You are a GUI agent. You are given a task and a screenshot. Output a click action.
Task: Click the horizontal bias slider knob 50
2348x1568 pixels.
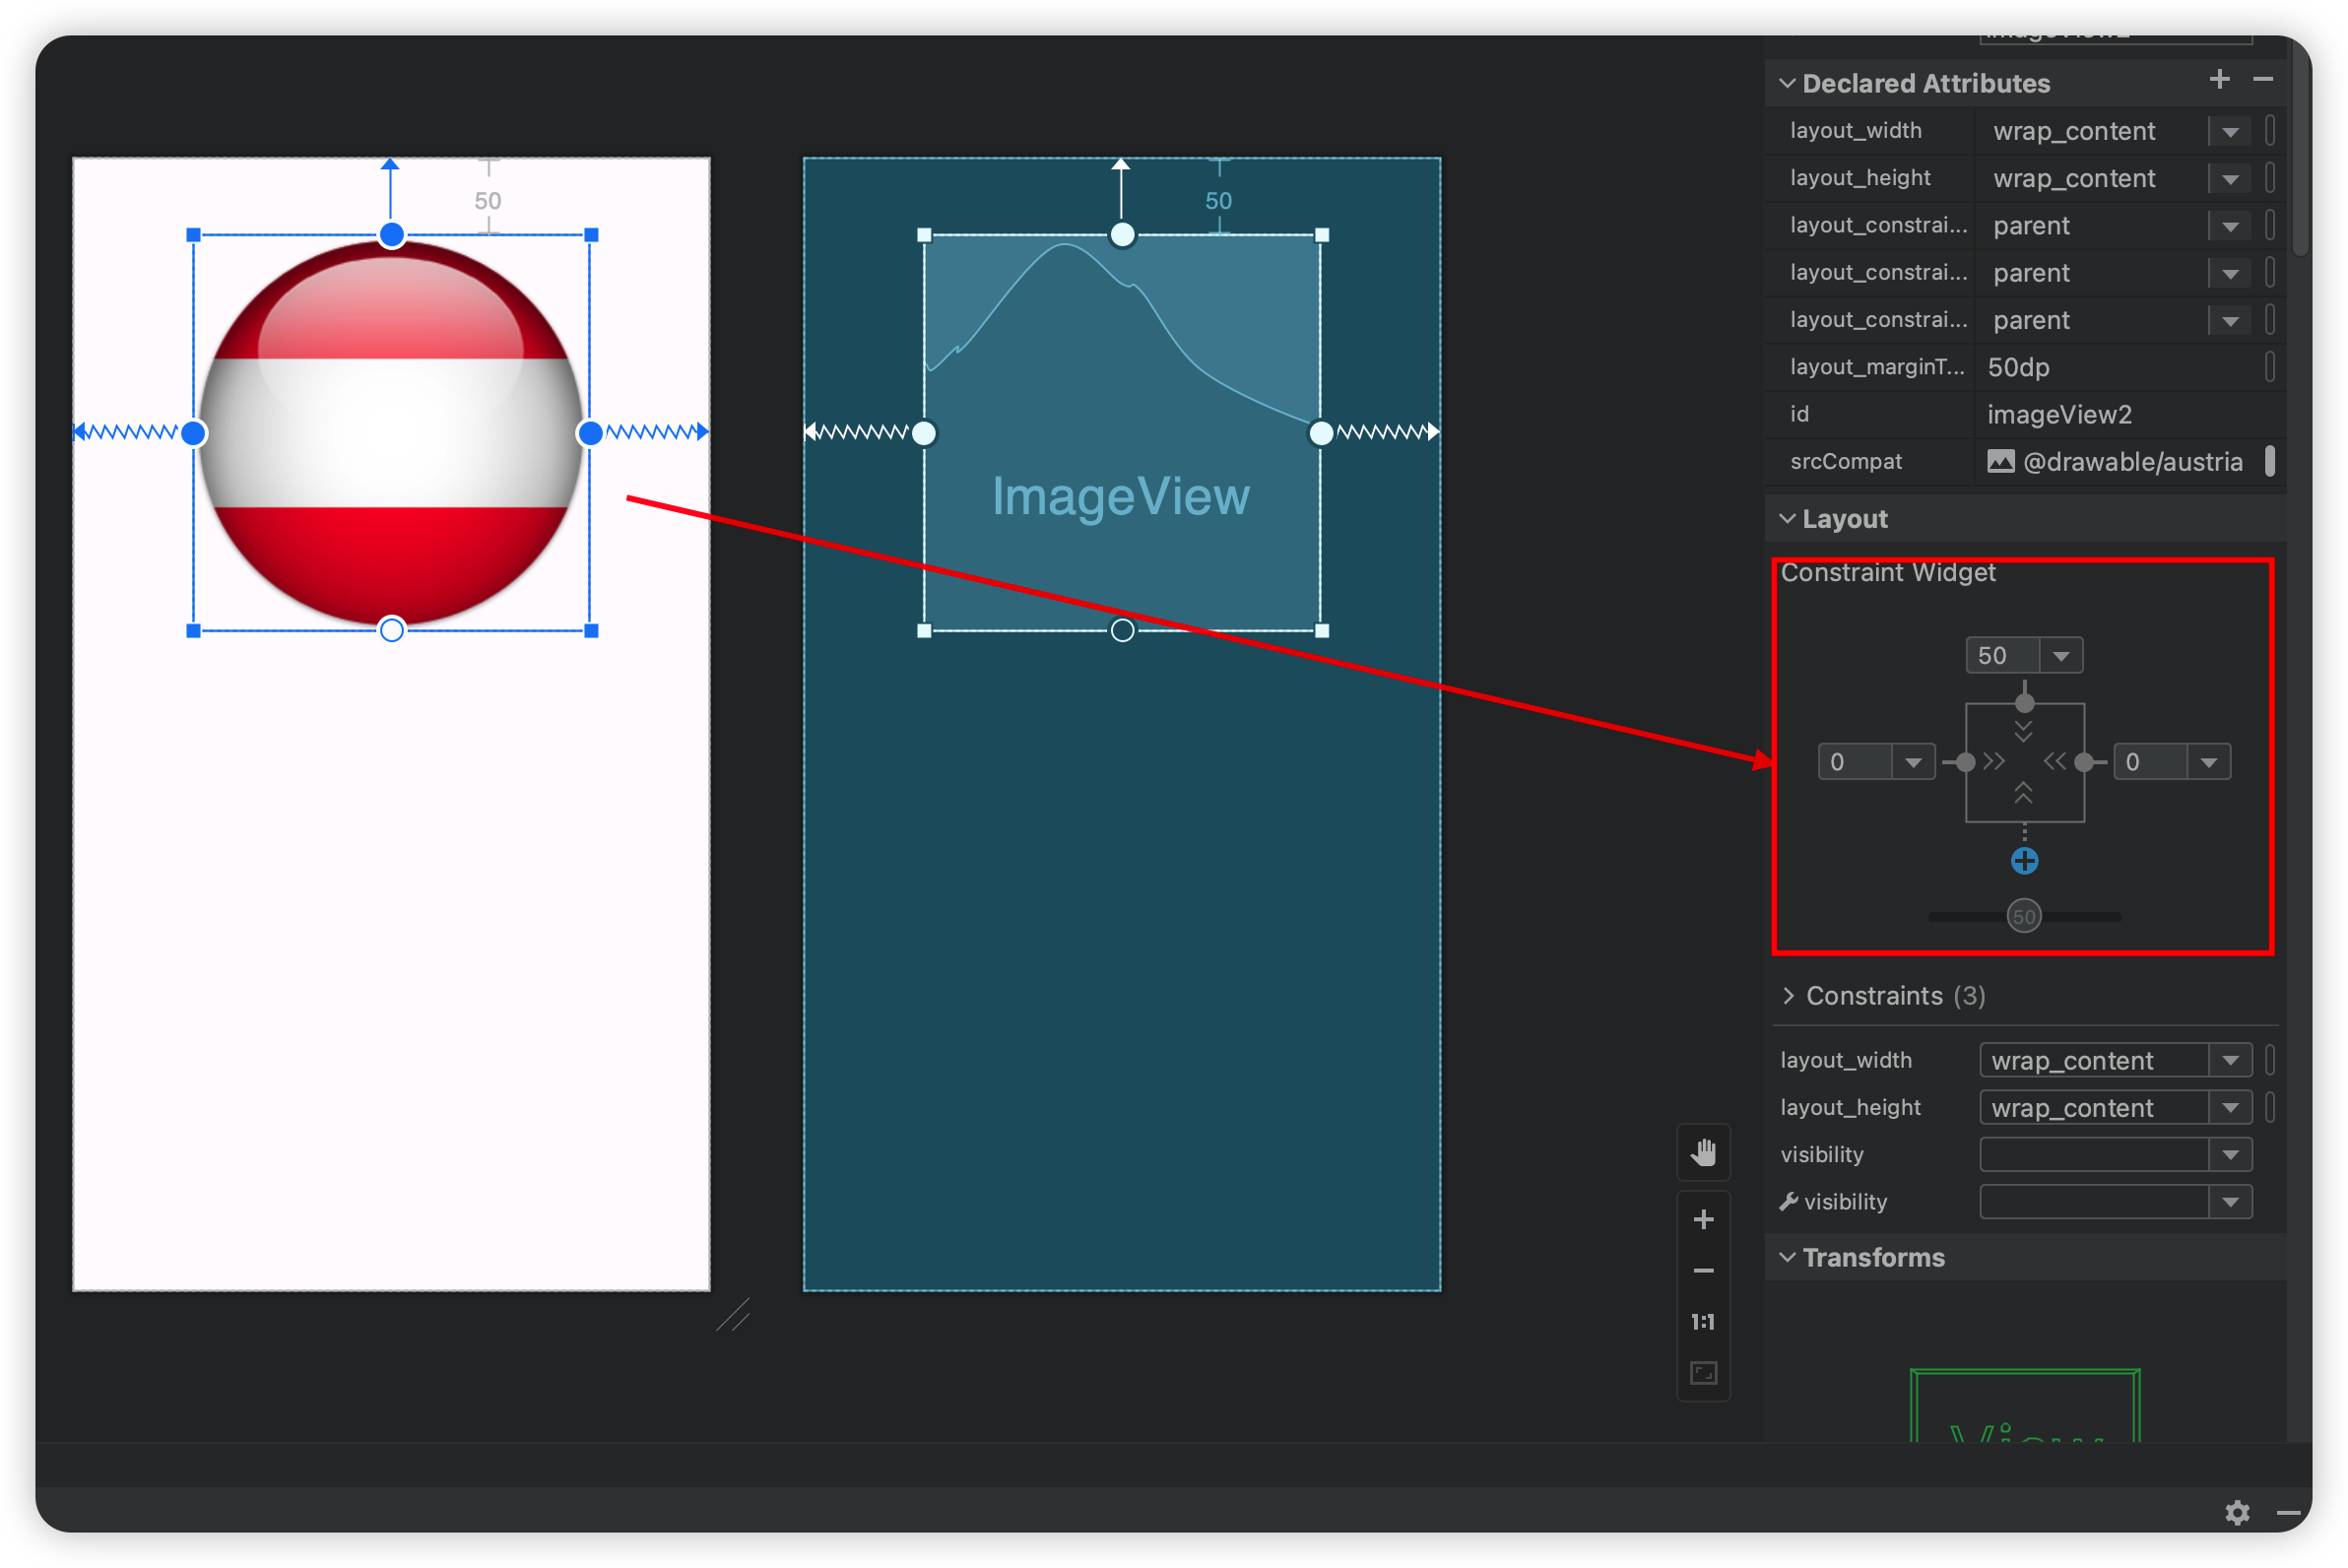click(x=2024, y=916)
